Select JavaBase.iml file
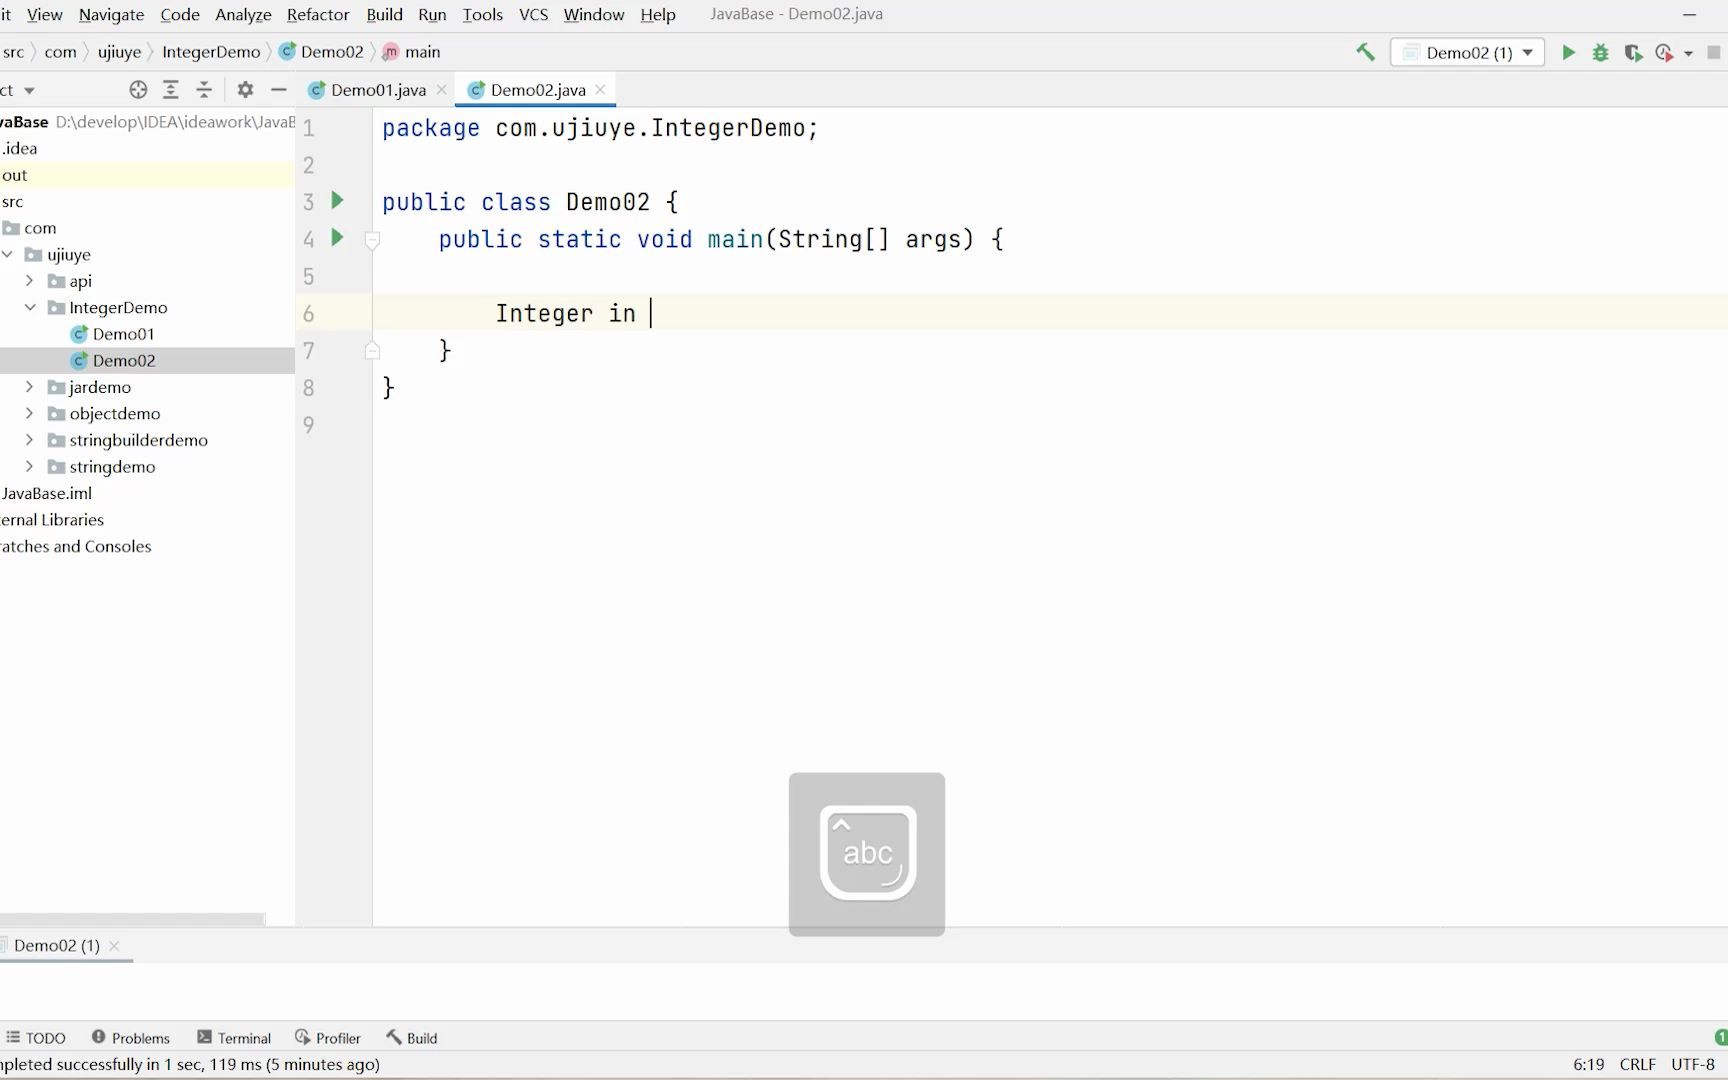 click(47, 493)
